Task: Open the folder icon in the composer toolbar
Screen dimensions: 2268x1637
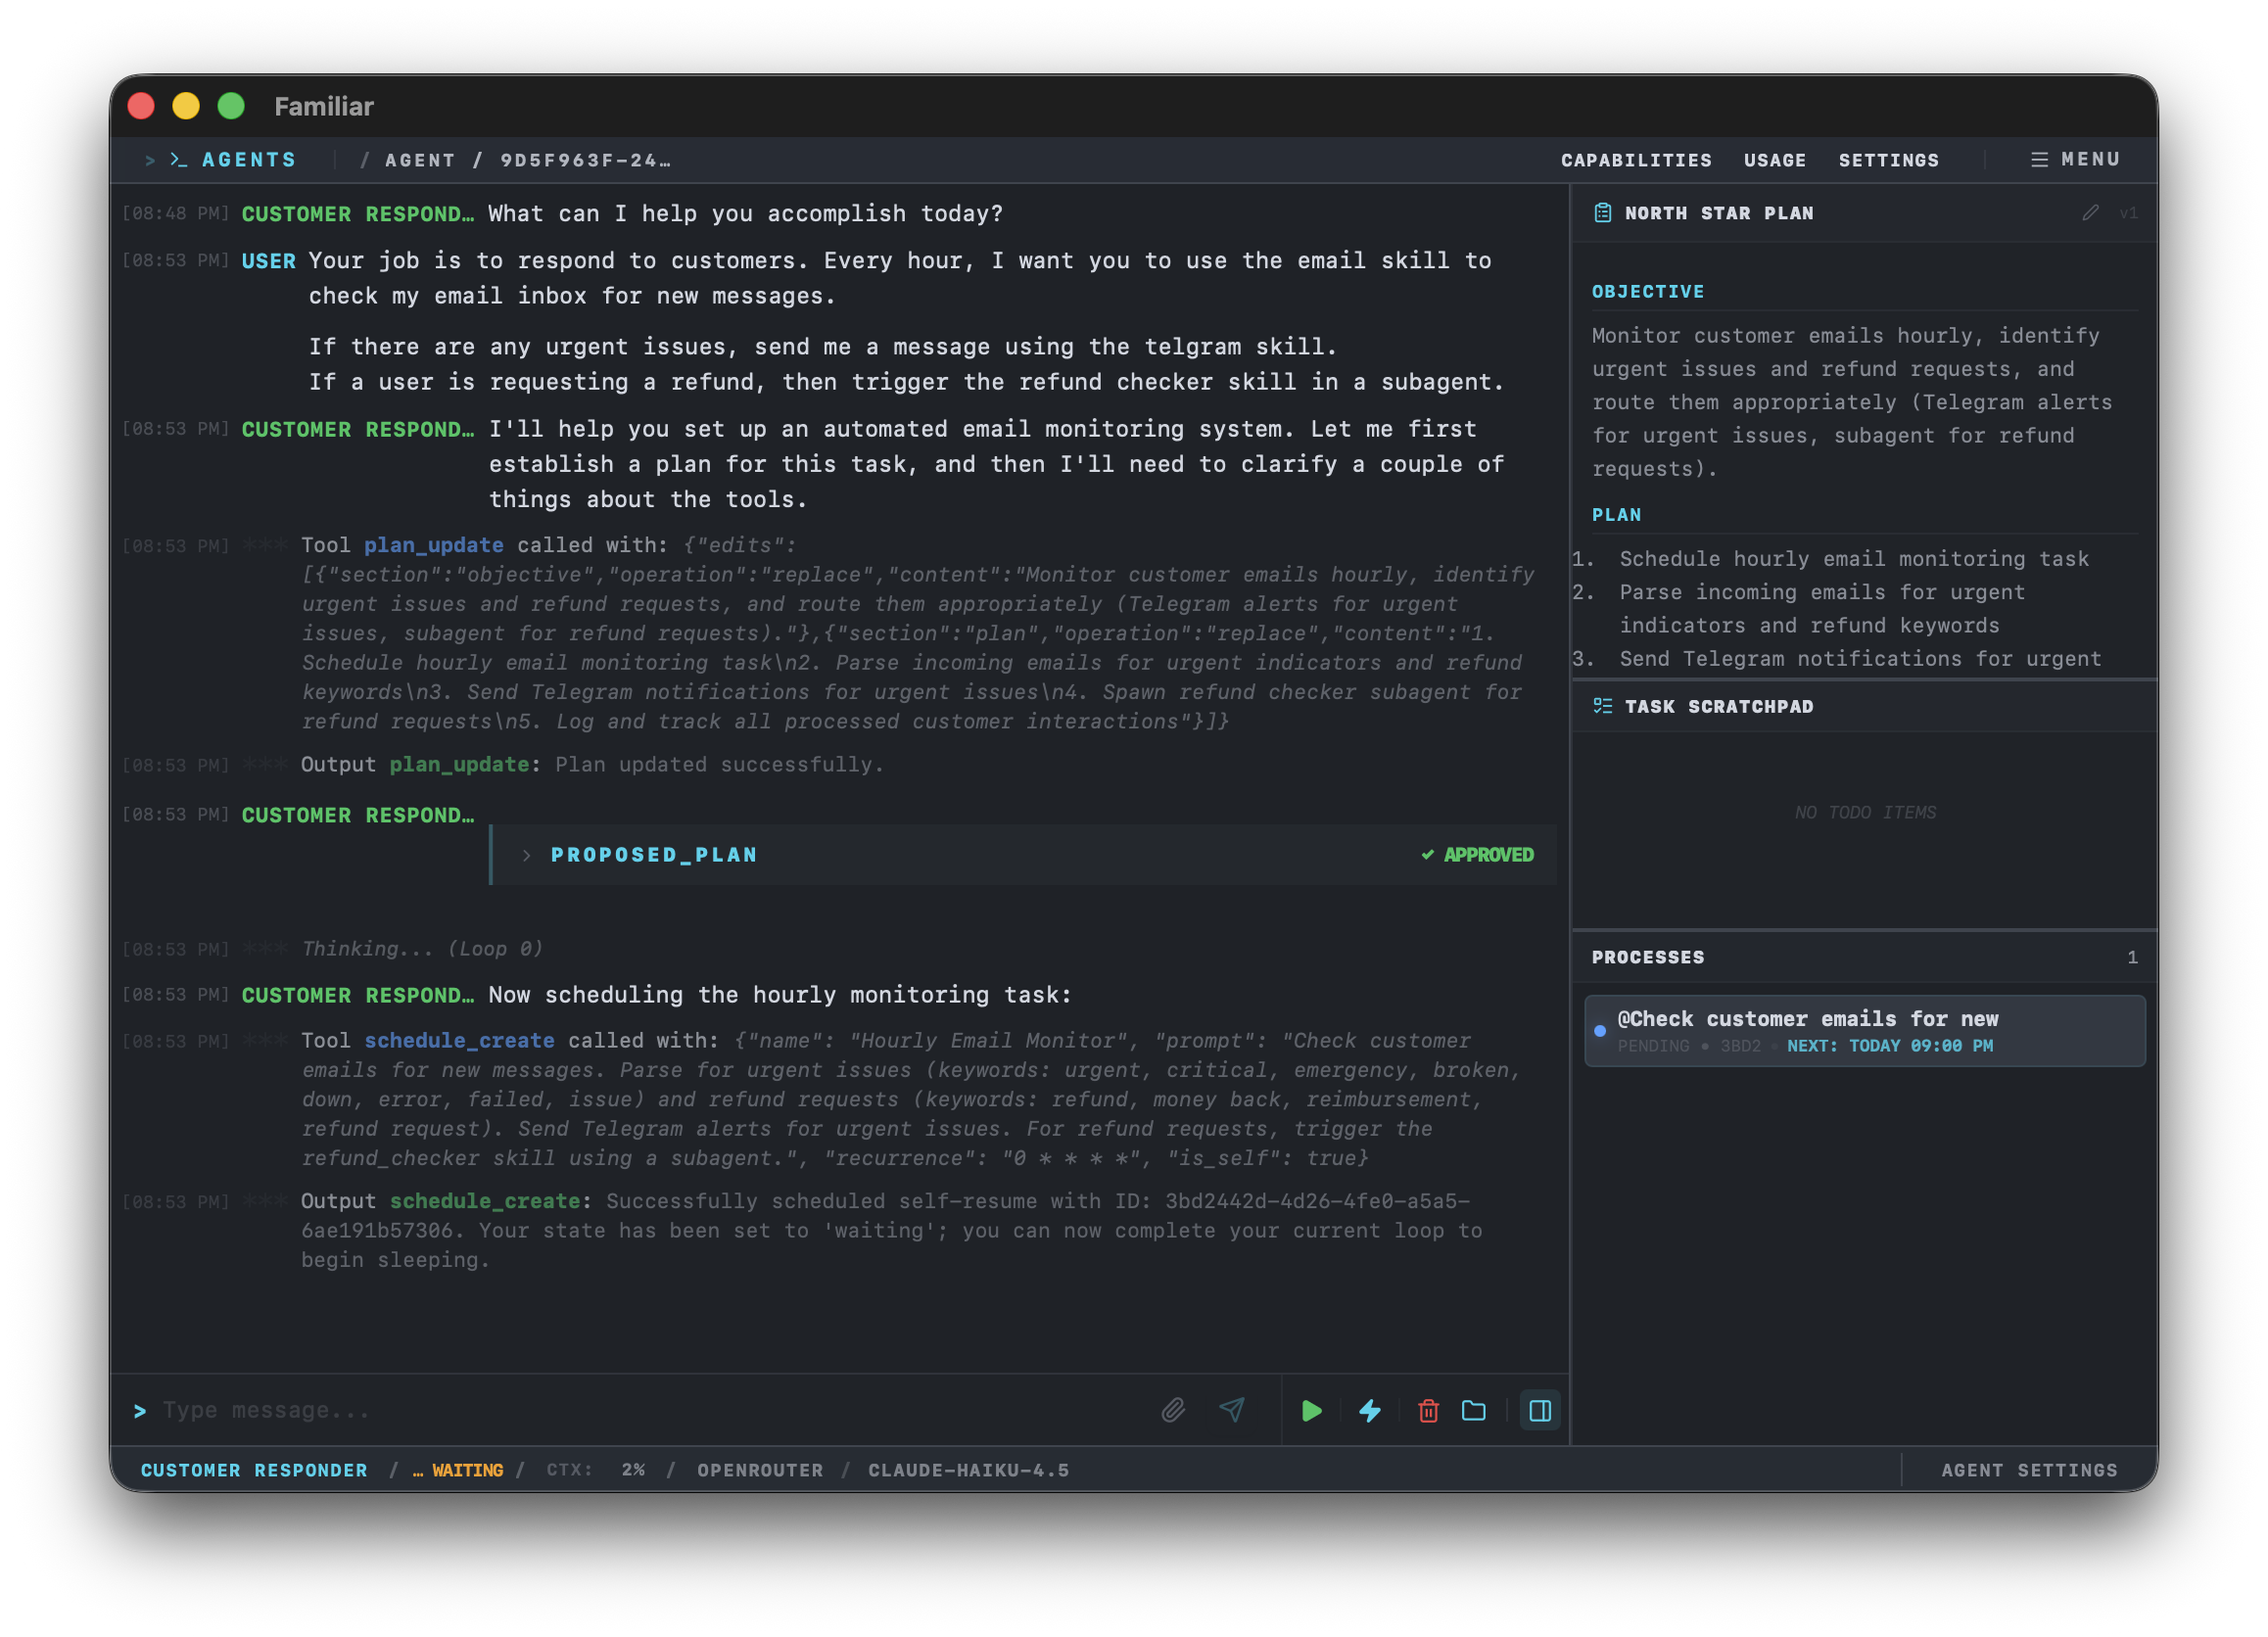Action: click(1473, 1411)
